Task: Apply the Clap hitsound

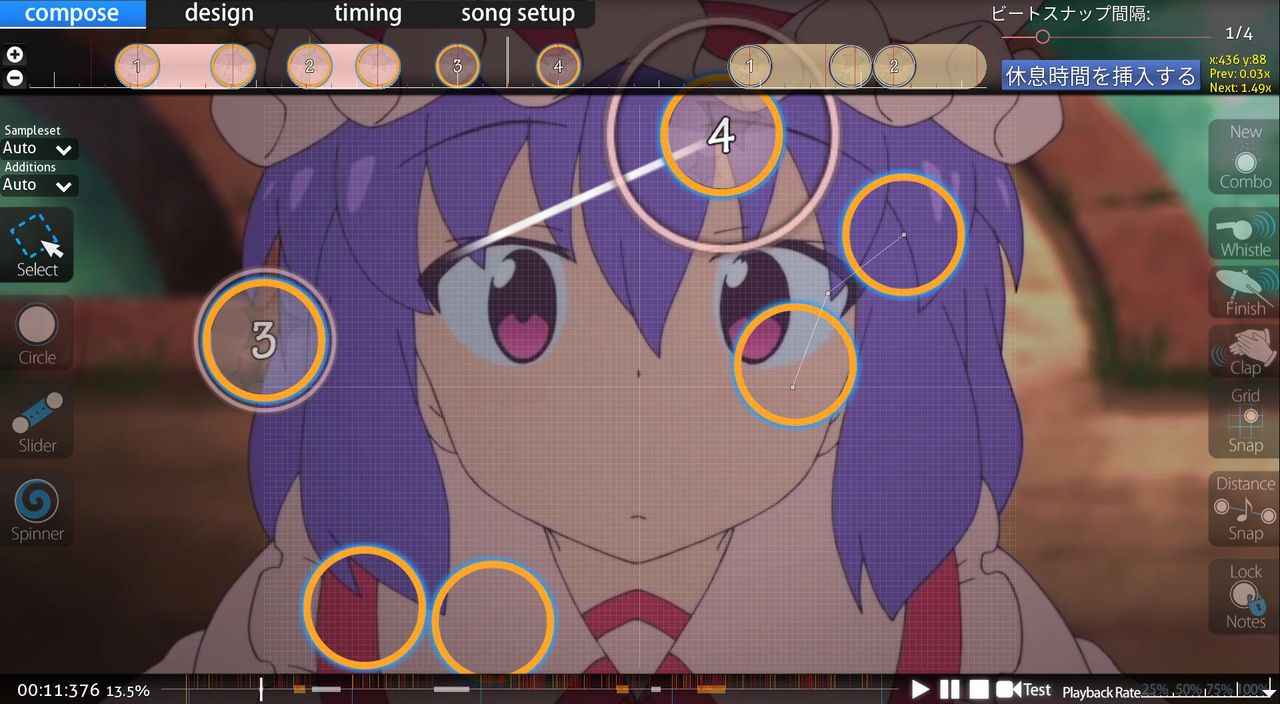Action: pyautogui.click(x=1242, y=352)
